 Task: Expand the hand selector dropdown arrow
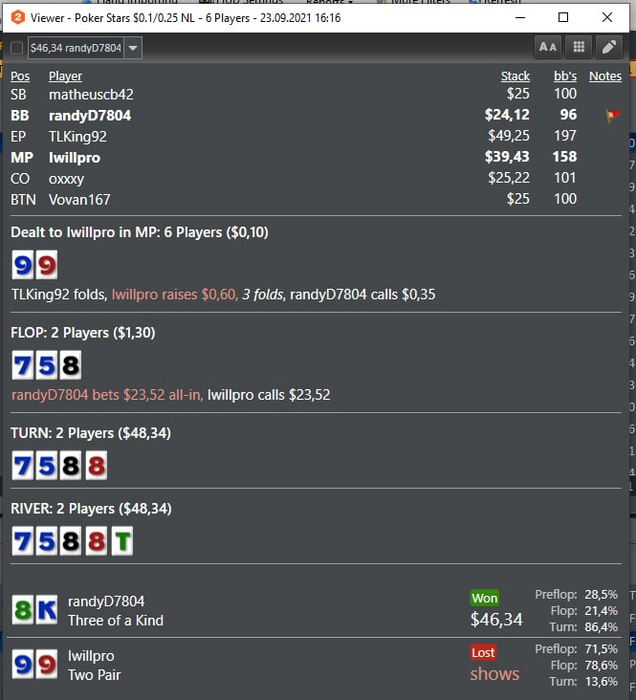133,48
